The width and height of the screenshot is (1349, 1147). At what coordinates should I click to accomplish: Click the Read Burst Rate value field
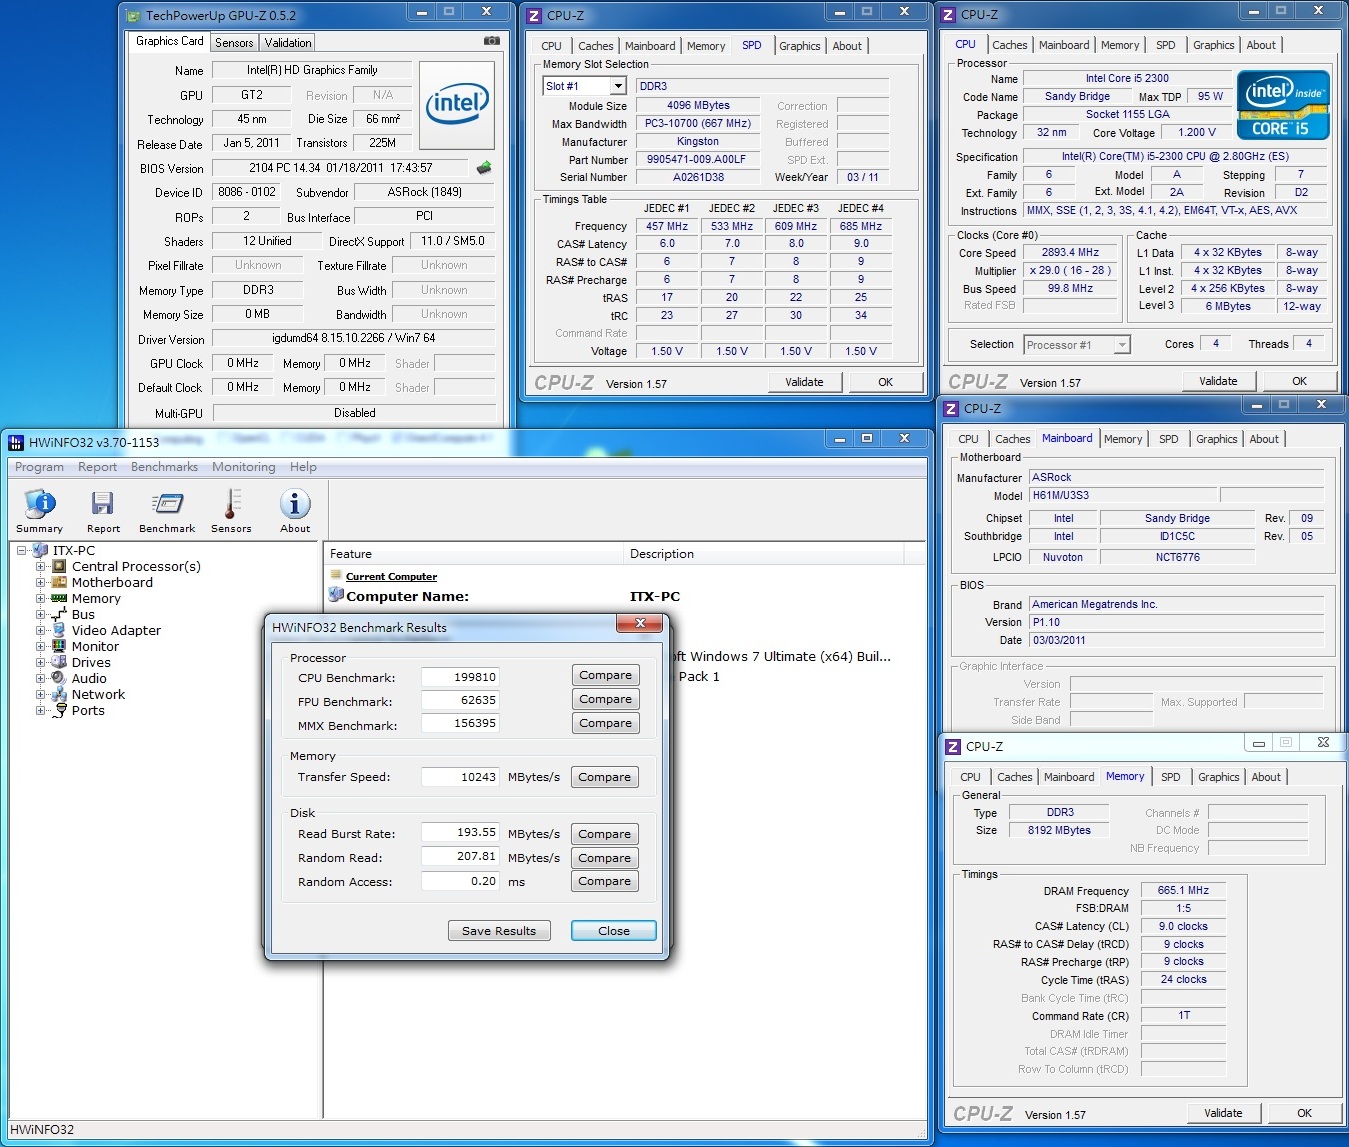pos(460,832)
